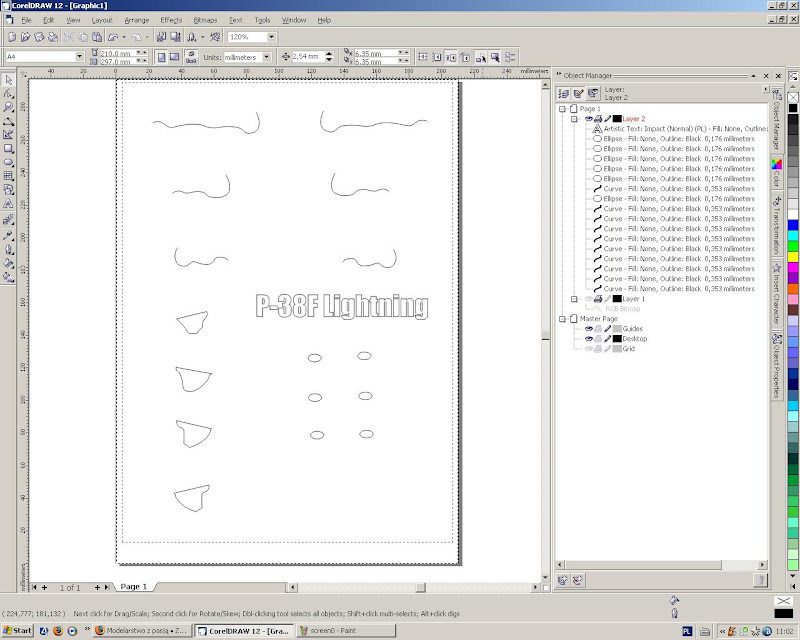Open the Arrange menu

(x=136, y=20)
